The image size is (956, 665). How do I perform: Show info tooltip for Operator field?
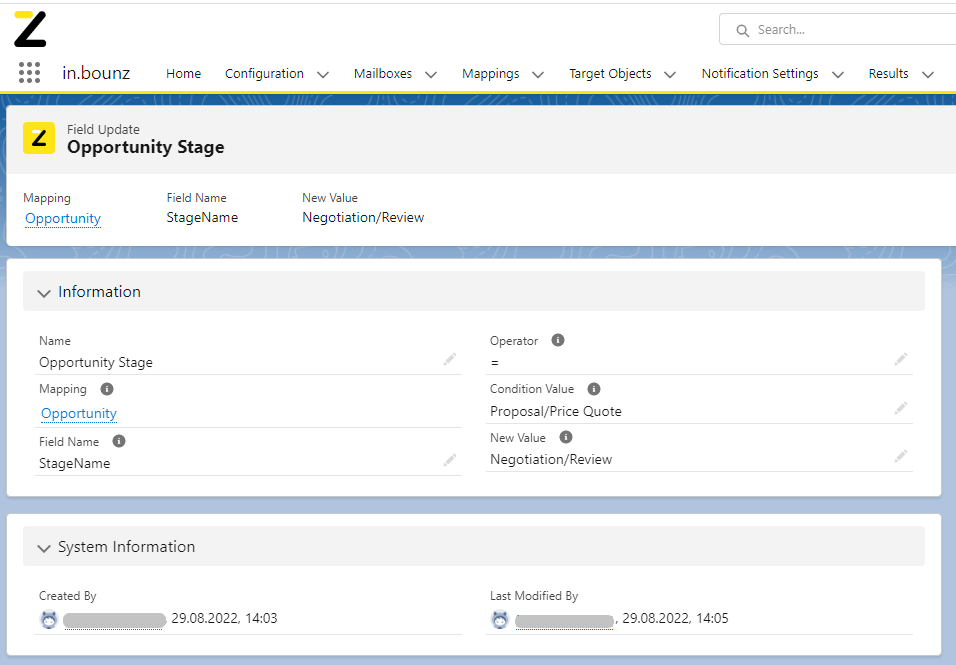pos(557,340)
